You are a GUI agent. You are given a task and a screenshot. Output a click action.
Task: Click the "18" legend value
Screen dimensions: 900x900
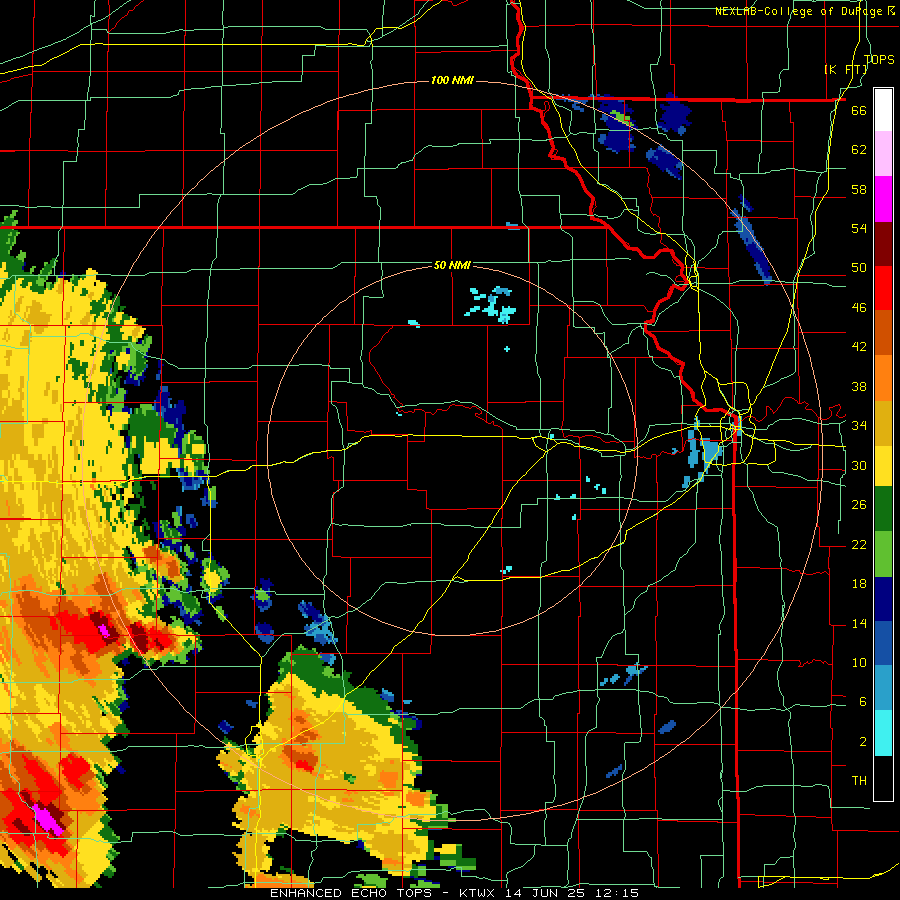pos(859,584)
